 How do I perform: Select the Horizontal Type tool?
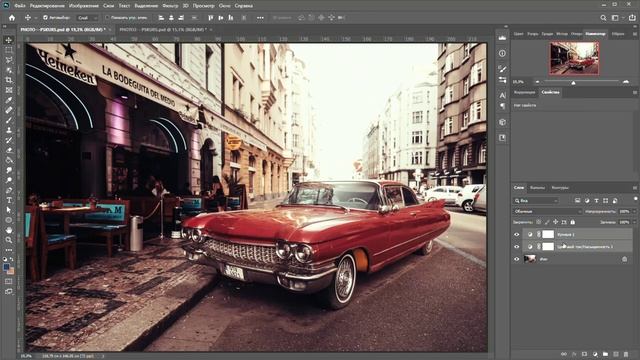click(9, 200)
